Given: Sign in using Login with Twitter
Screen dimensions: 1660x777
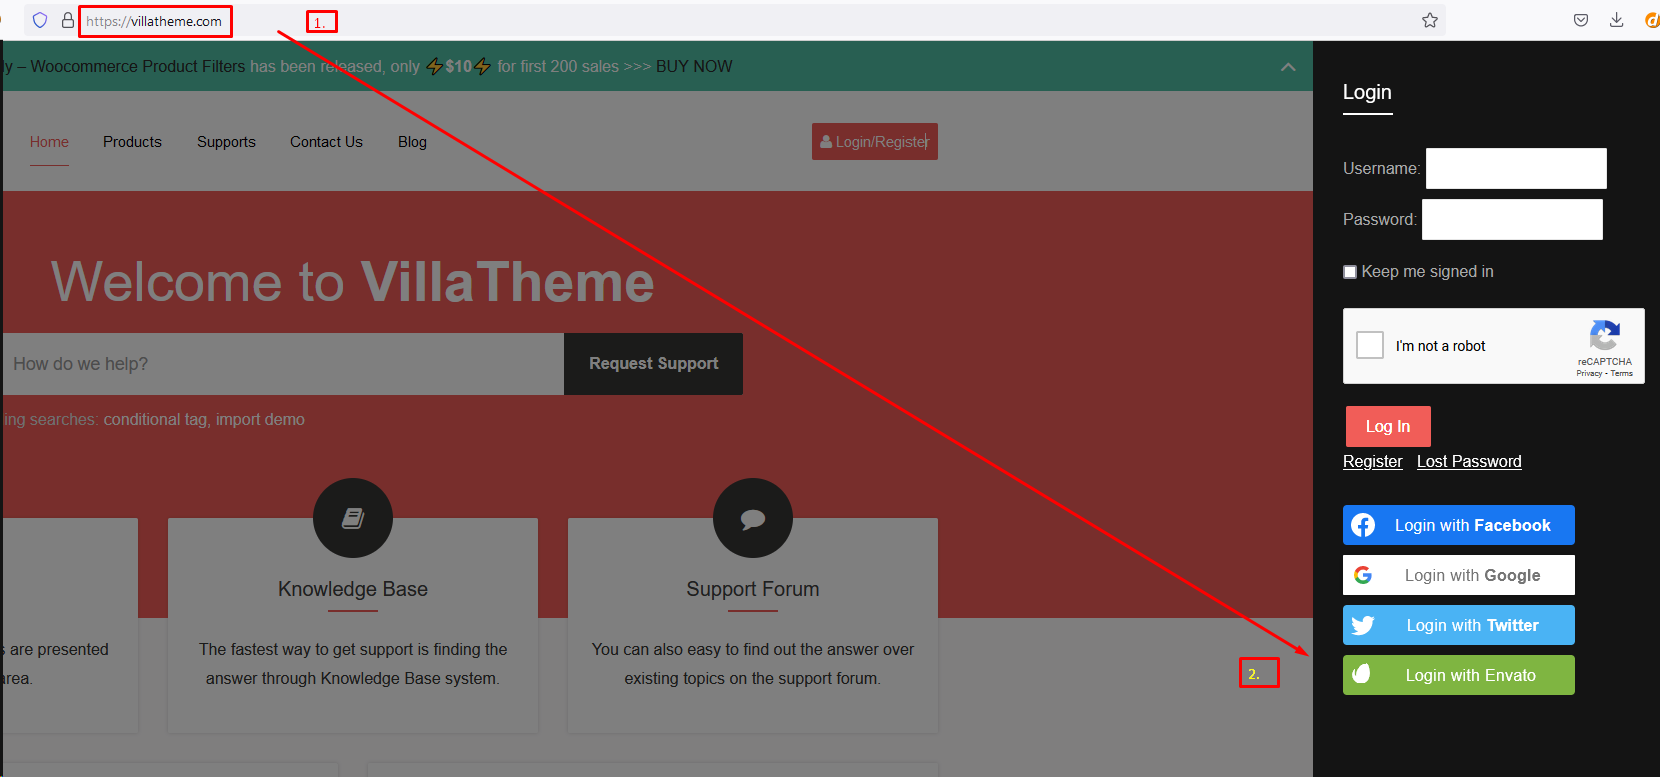Looking at the screenshot, I should [x=1459, y=625].
